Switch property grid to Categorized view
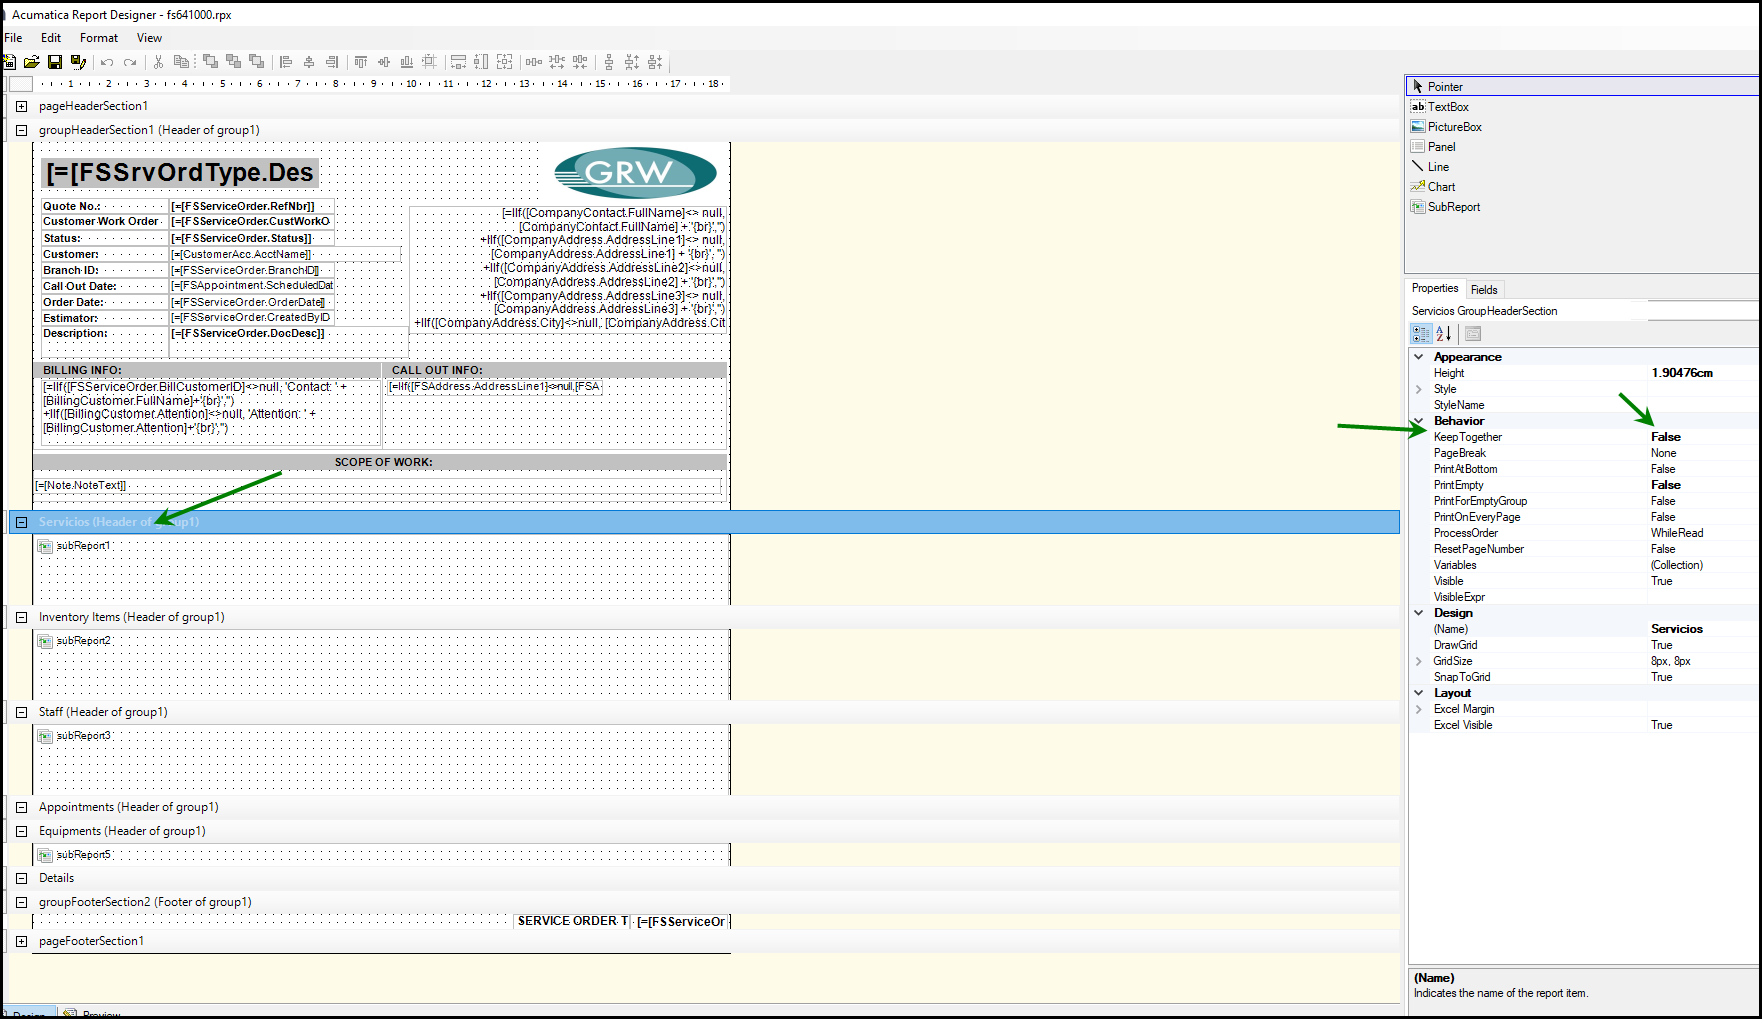The image size is (1762, 1019). click(1421, 334)
